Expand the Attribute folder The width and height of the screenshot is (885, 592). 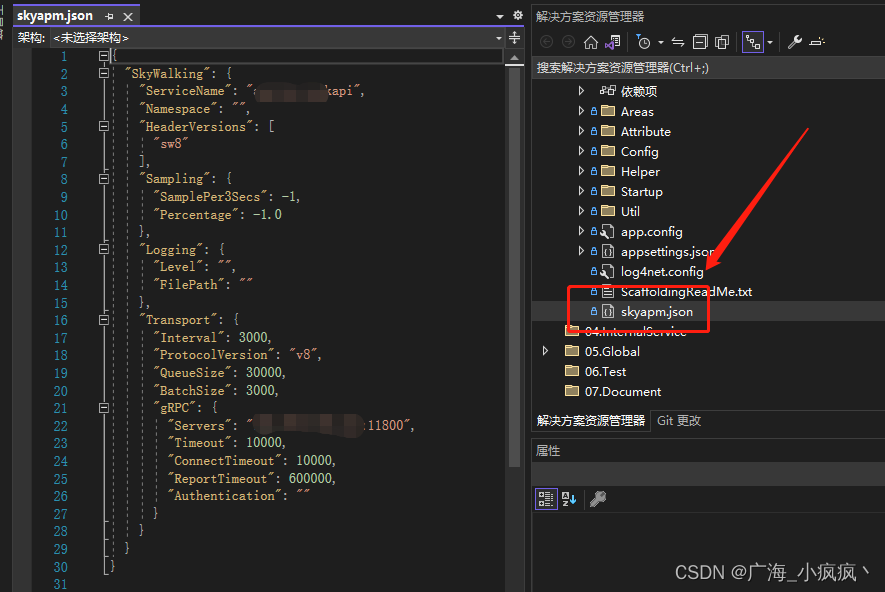pos(581,131)
